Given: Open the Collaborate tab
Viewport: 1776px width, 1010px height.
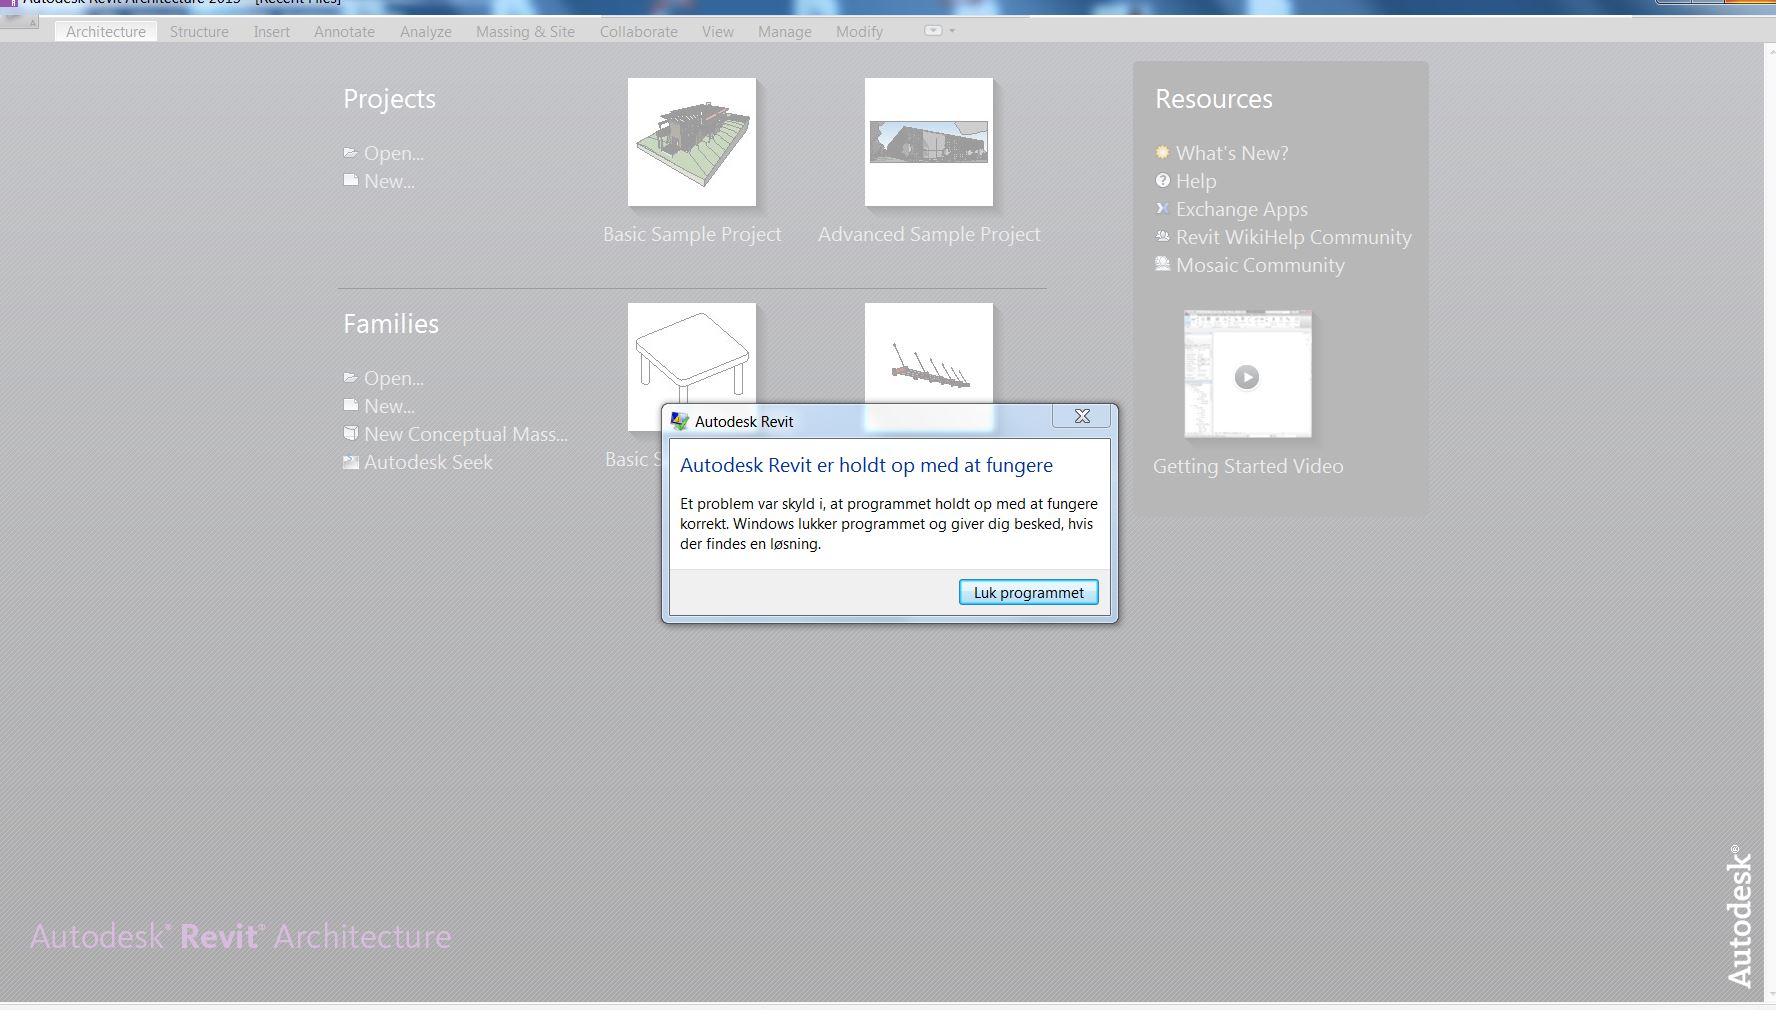Looking at the screenshot, I should point(638,32).
